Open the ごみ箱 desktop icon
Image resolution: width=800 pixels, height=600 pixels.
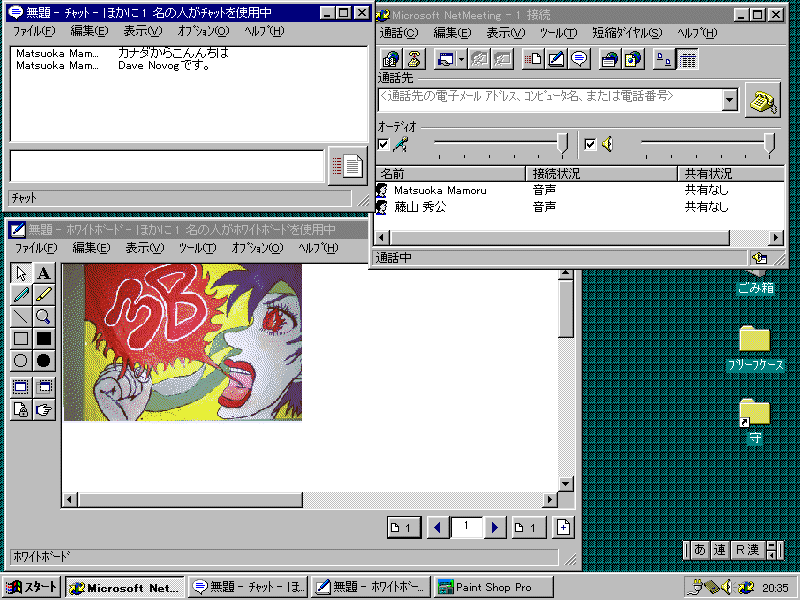(x=756, y=282)
